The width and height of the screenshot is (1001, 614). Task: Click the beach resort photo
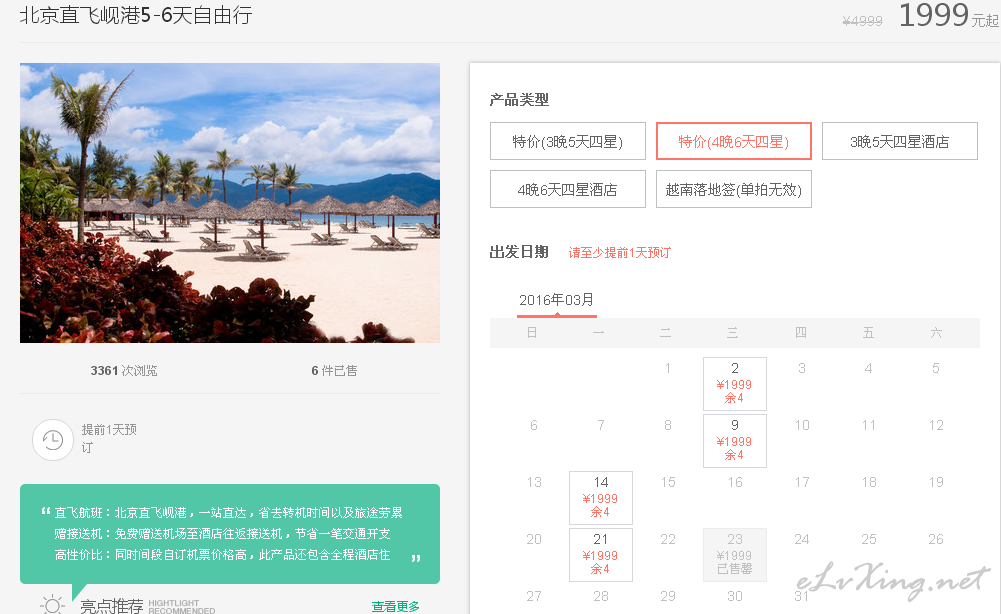pos(230,203)
